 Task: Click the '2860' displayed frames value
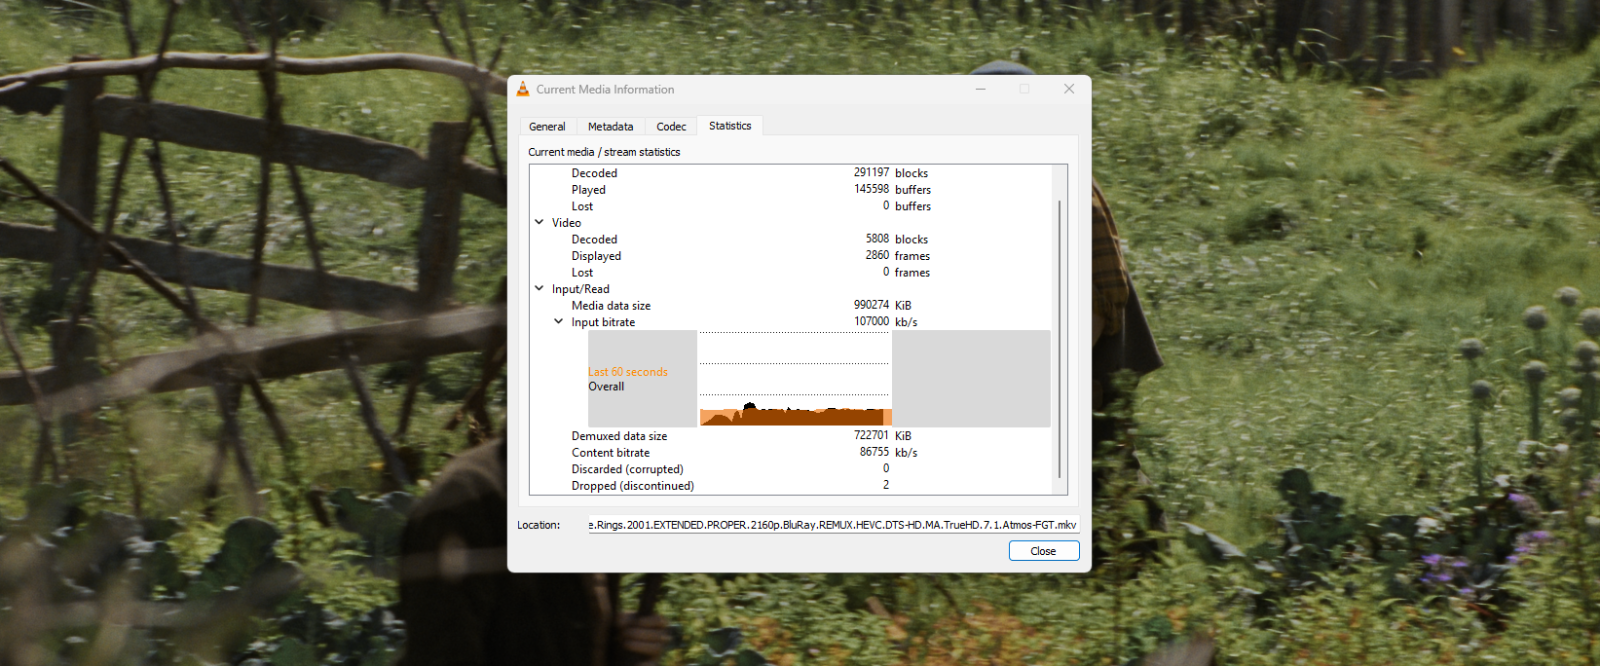point(877,255)
